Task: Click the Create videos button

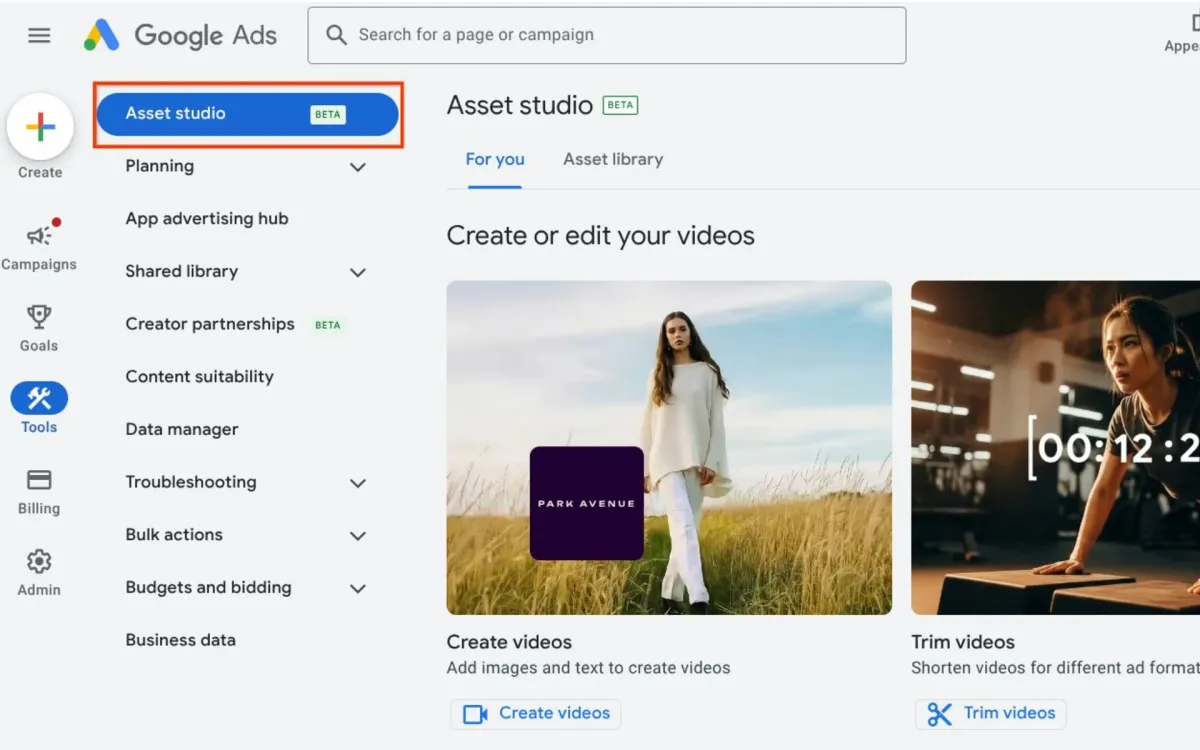Action: (x=535, y=713)
